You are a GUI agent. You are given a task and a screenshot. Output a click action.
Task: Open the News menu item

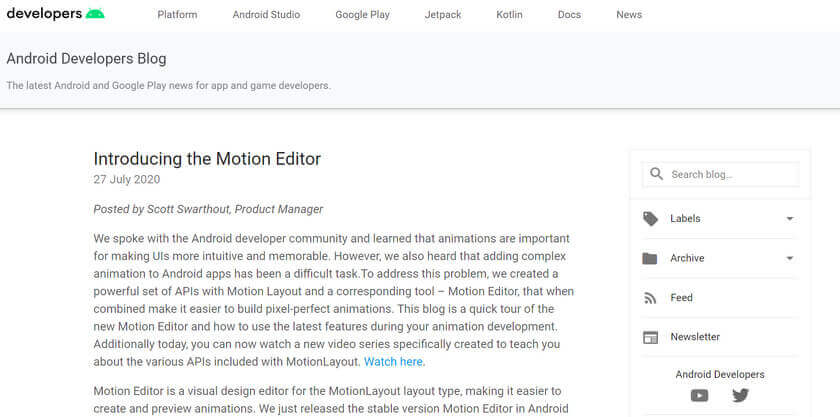coord(629,15)
